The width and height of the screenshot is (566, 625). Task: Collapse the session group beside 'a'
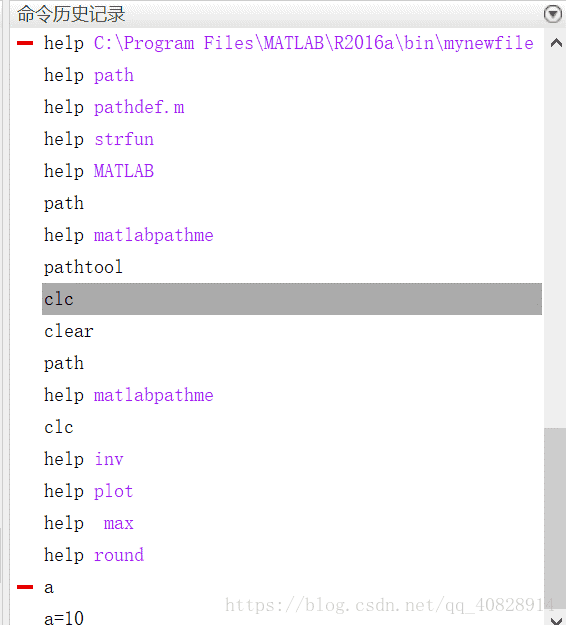tap(25, 587)
